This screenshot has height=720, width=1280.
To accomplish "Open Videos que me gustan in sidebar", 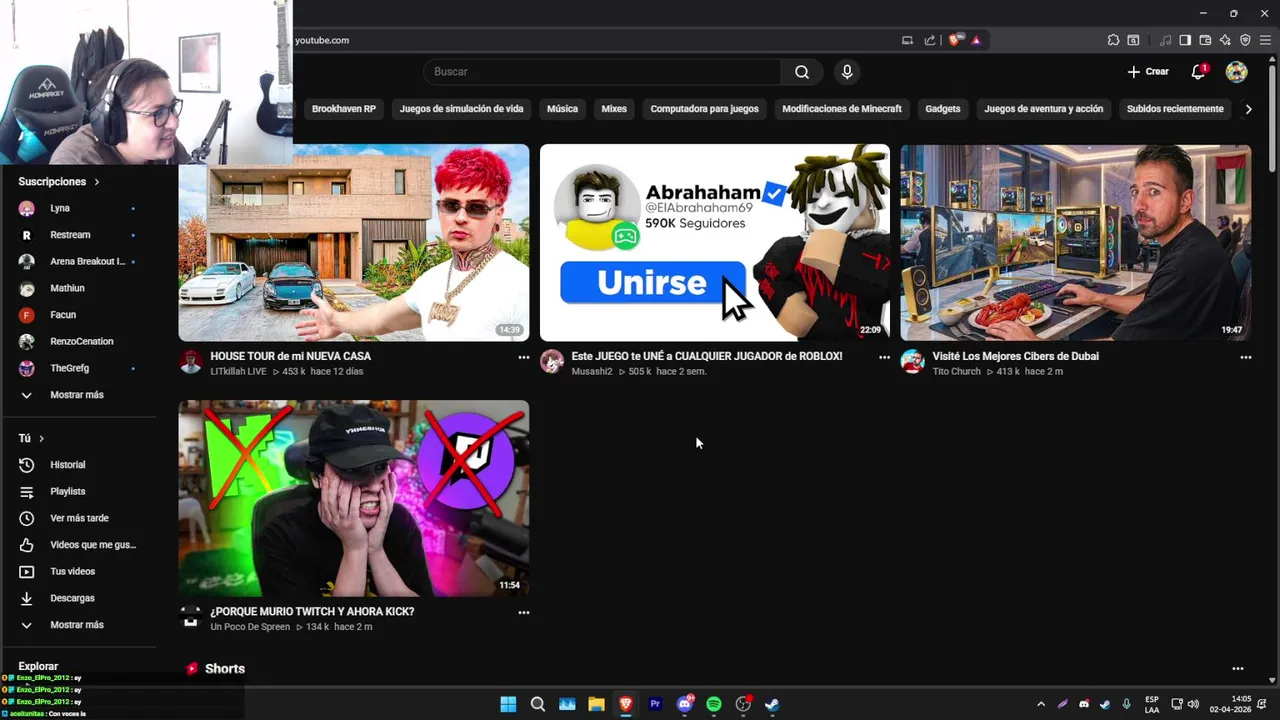I will [x=78, y=545].
